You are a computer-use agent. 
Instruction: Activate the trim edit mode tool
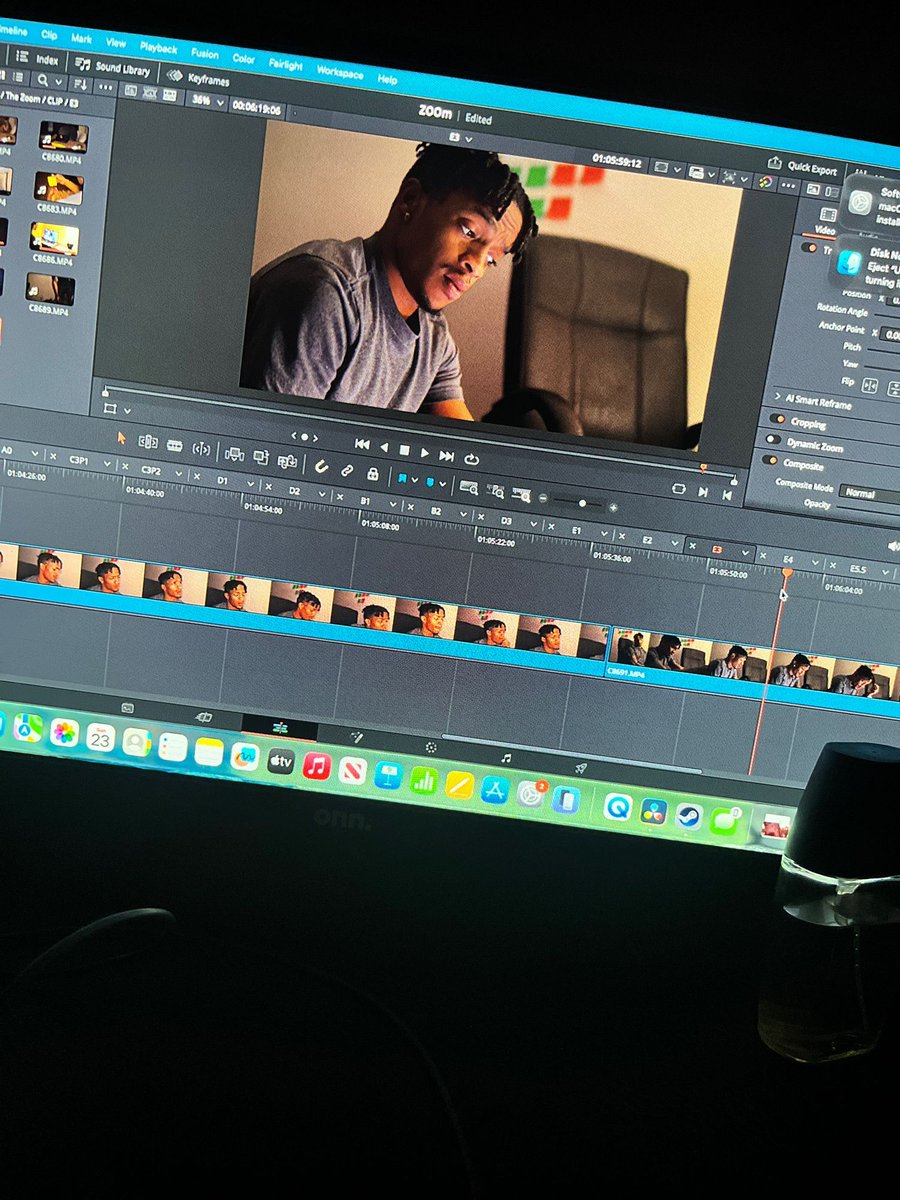point(148,441)
